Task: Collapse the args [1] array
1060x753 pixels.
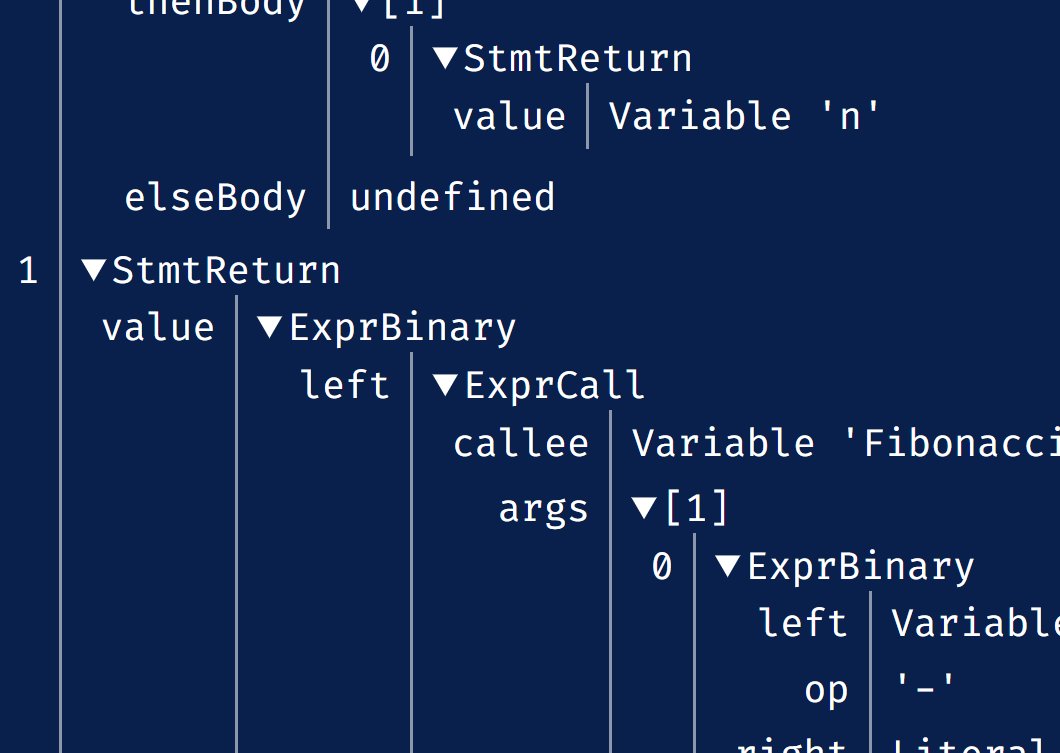Action: (x=644, y=508)
